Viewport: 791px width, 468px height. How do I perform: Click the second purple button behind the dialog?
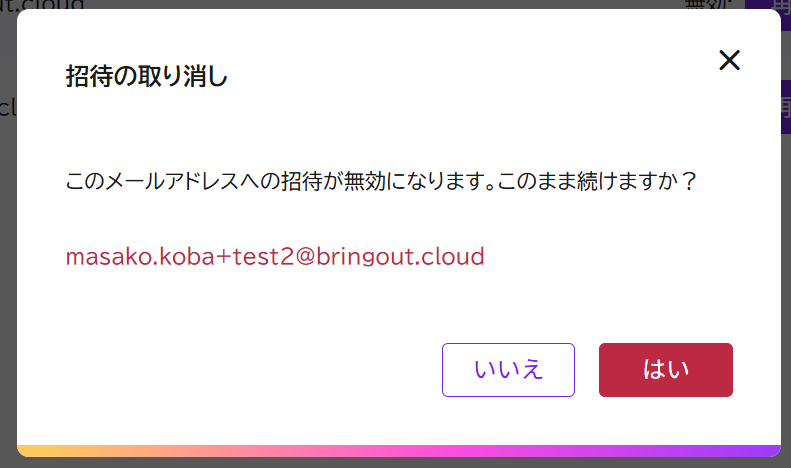[x=785, y=107]
